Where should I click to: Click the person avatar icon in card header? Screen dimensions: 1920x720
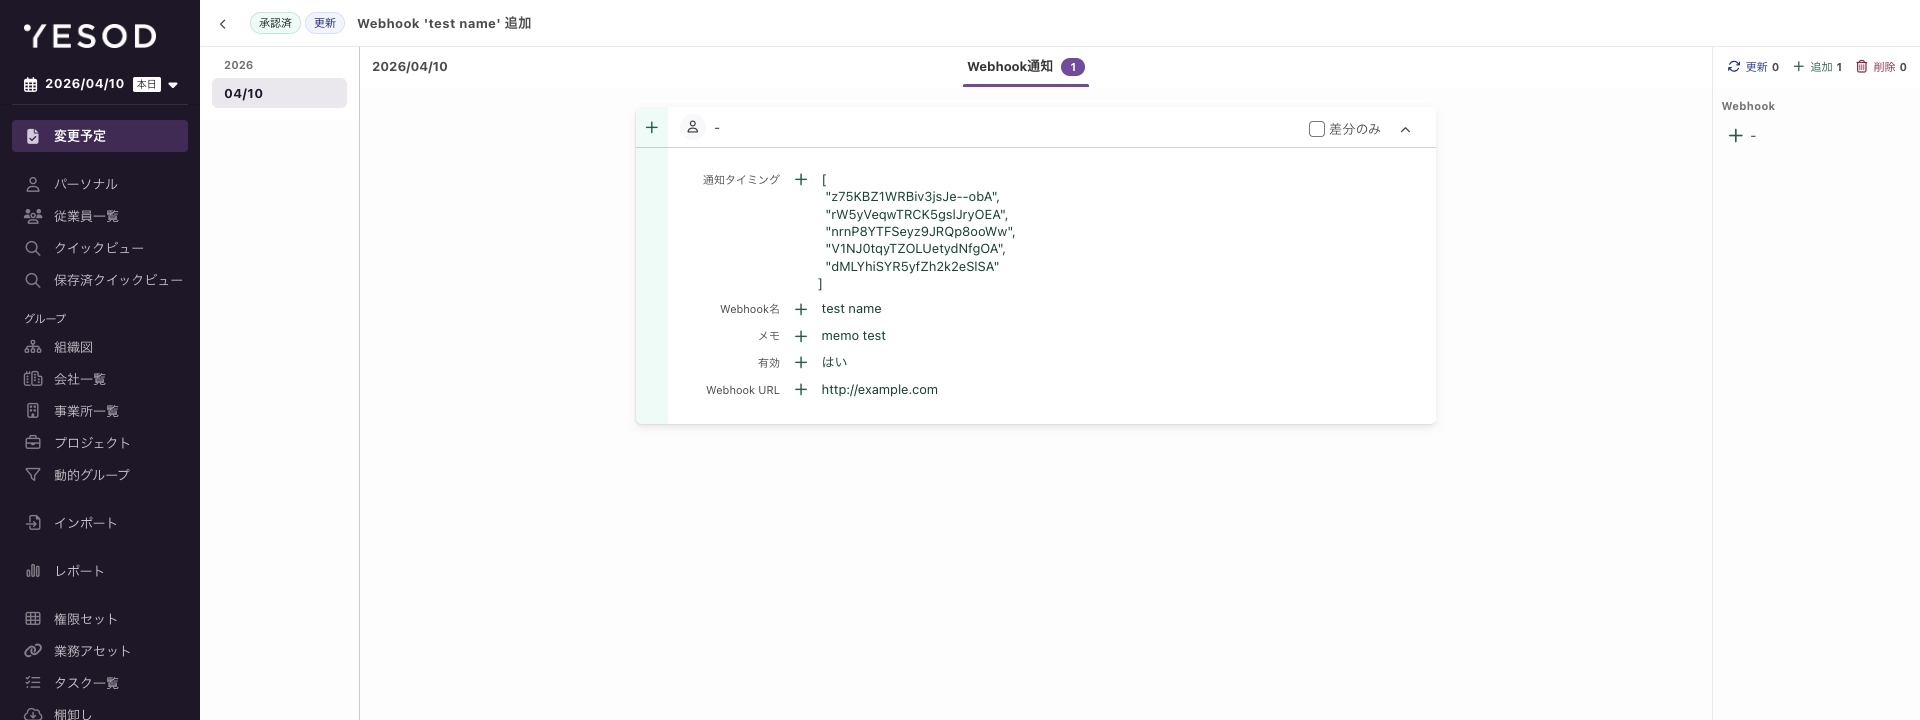point(692,127)
